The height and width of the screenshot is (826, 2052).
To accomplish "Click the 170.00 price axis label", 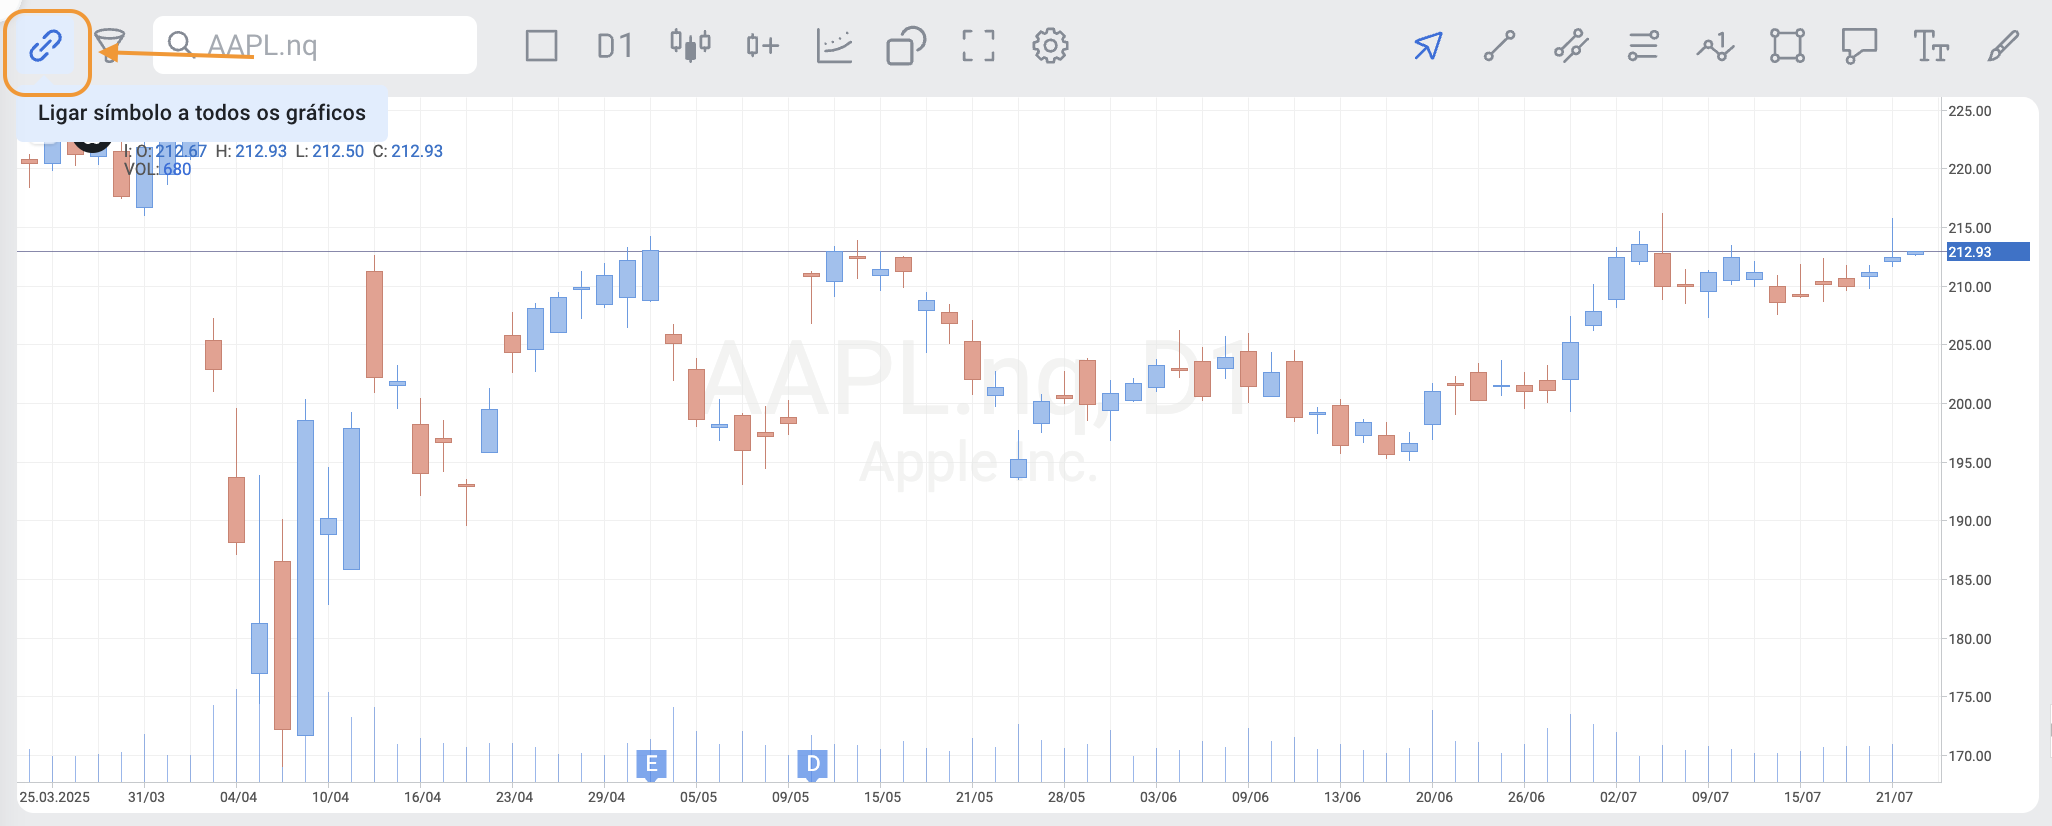I will click(x=1970, y=756).
